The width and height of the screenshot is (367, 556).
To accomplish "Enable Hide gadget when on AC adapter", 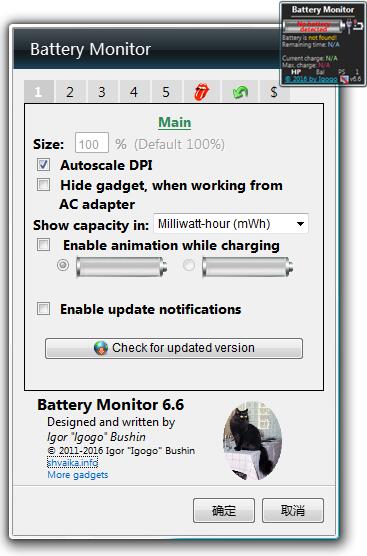I will [44, 185].
